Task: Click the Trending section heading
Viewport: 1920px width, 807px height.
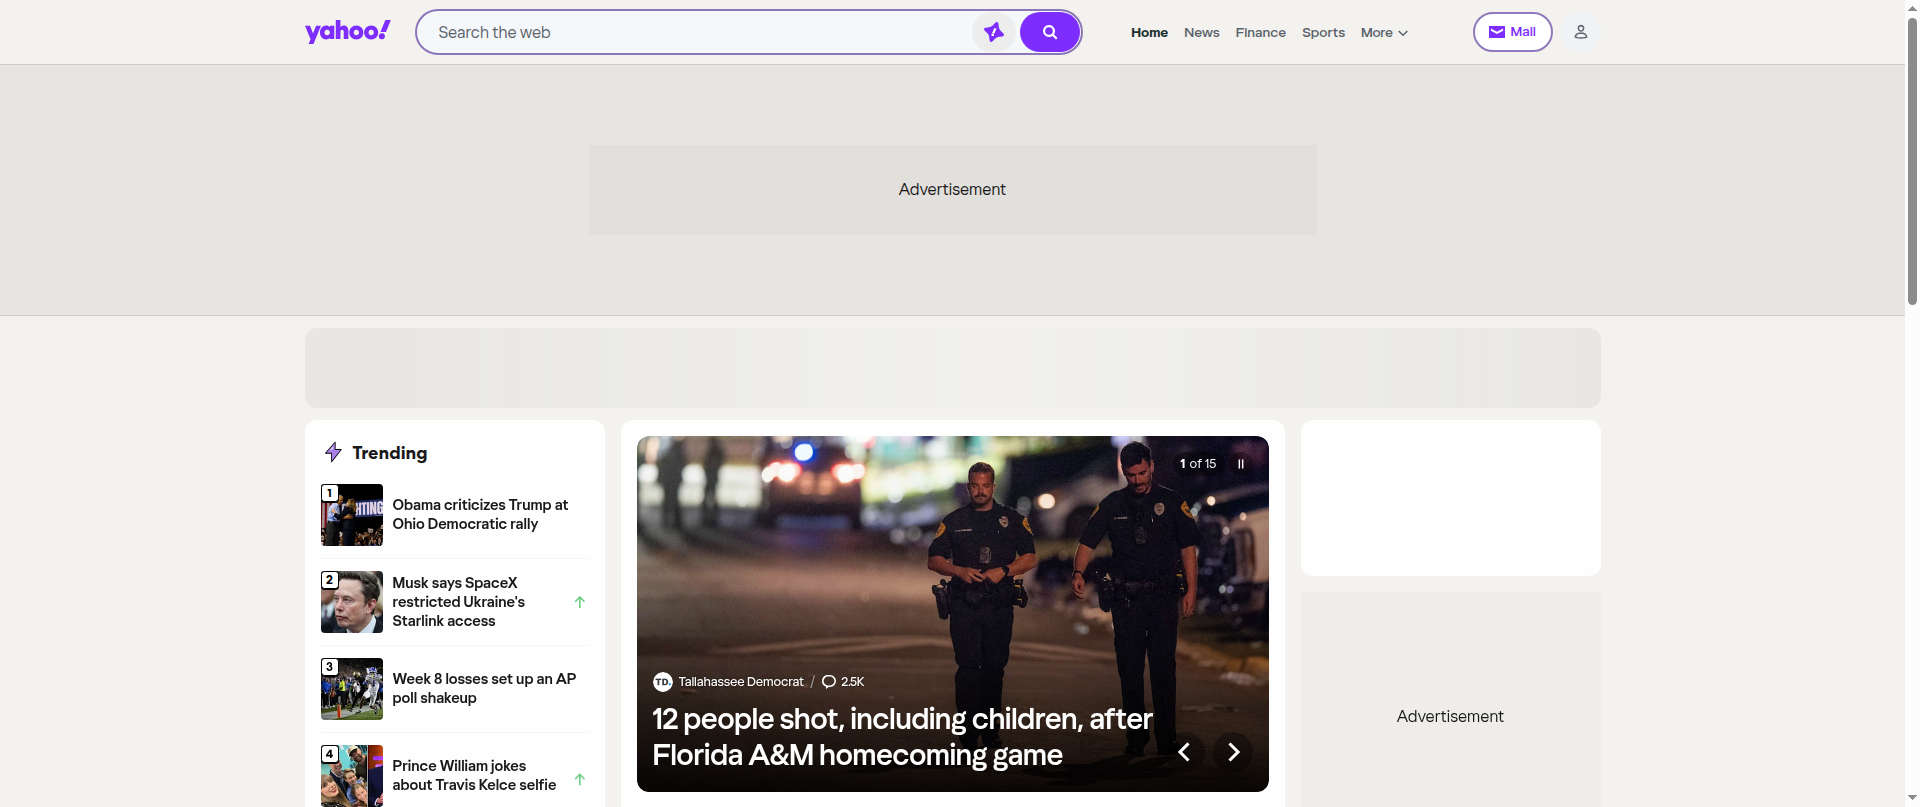Action: tap(389, 453)
